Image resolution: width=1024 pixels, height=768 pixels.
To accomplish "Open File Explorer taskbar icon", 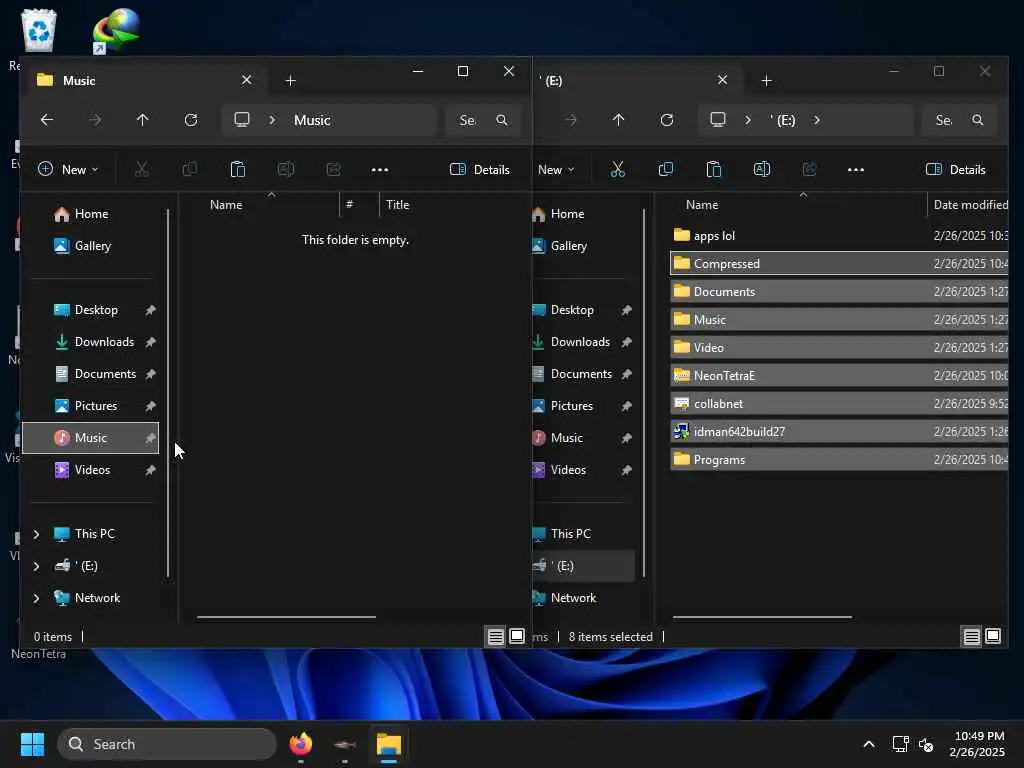I will pyautogui.click(x=389, y=744).
